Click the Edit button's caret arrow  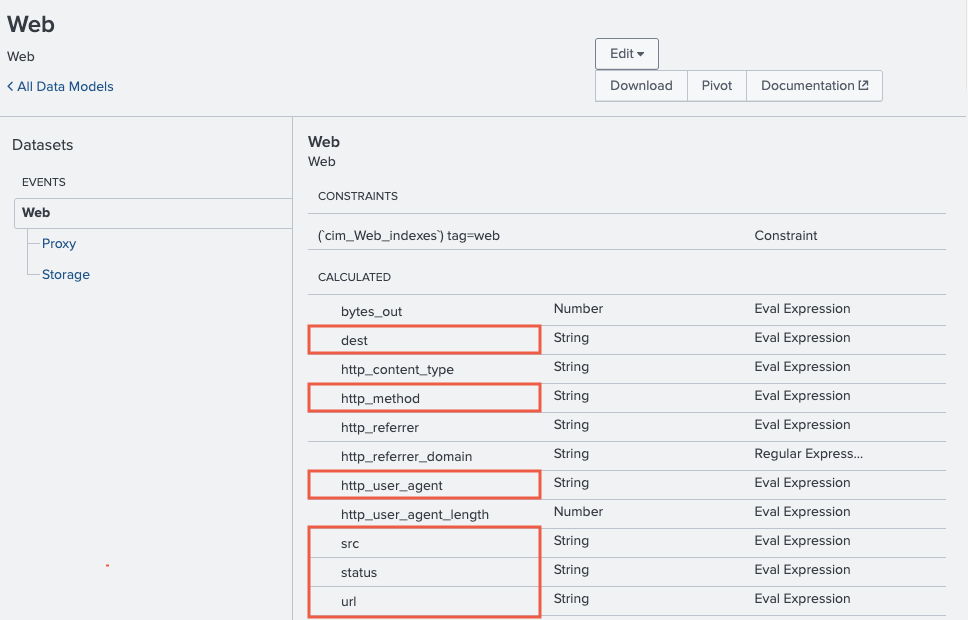(x=641, y=53)
